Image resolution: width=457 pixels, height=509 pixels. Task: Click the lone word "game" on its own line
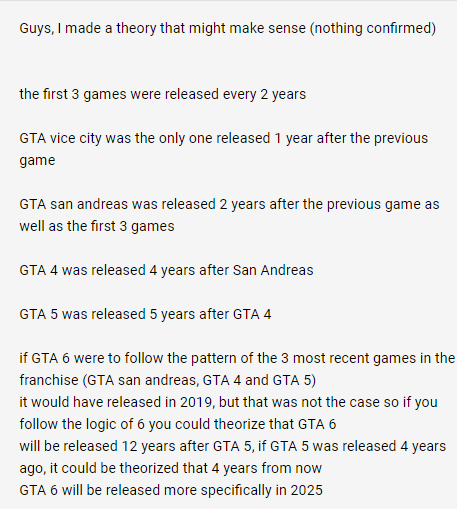tap(37, 161)
